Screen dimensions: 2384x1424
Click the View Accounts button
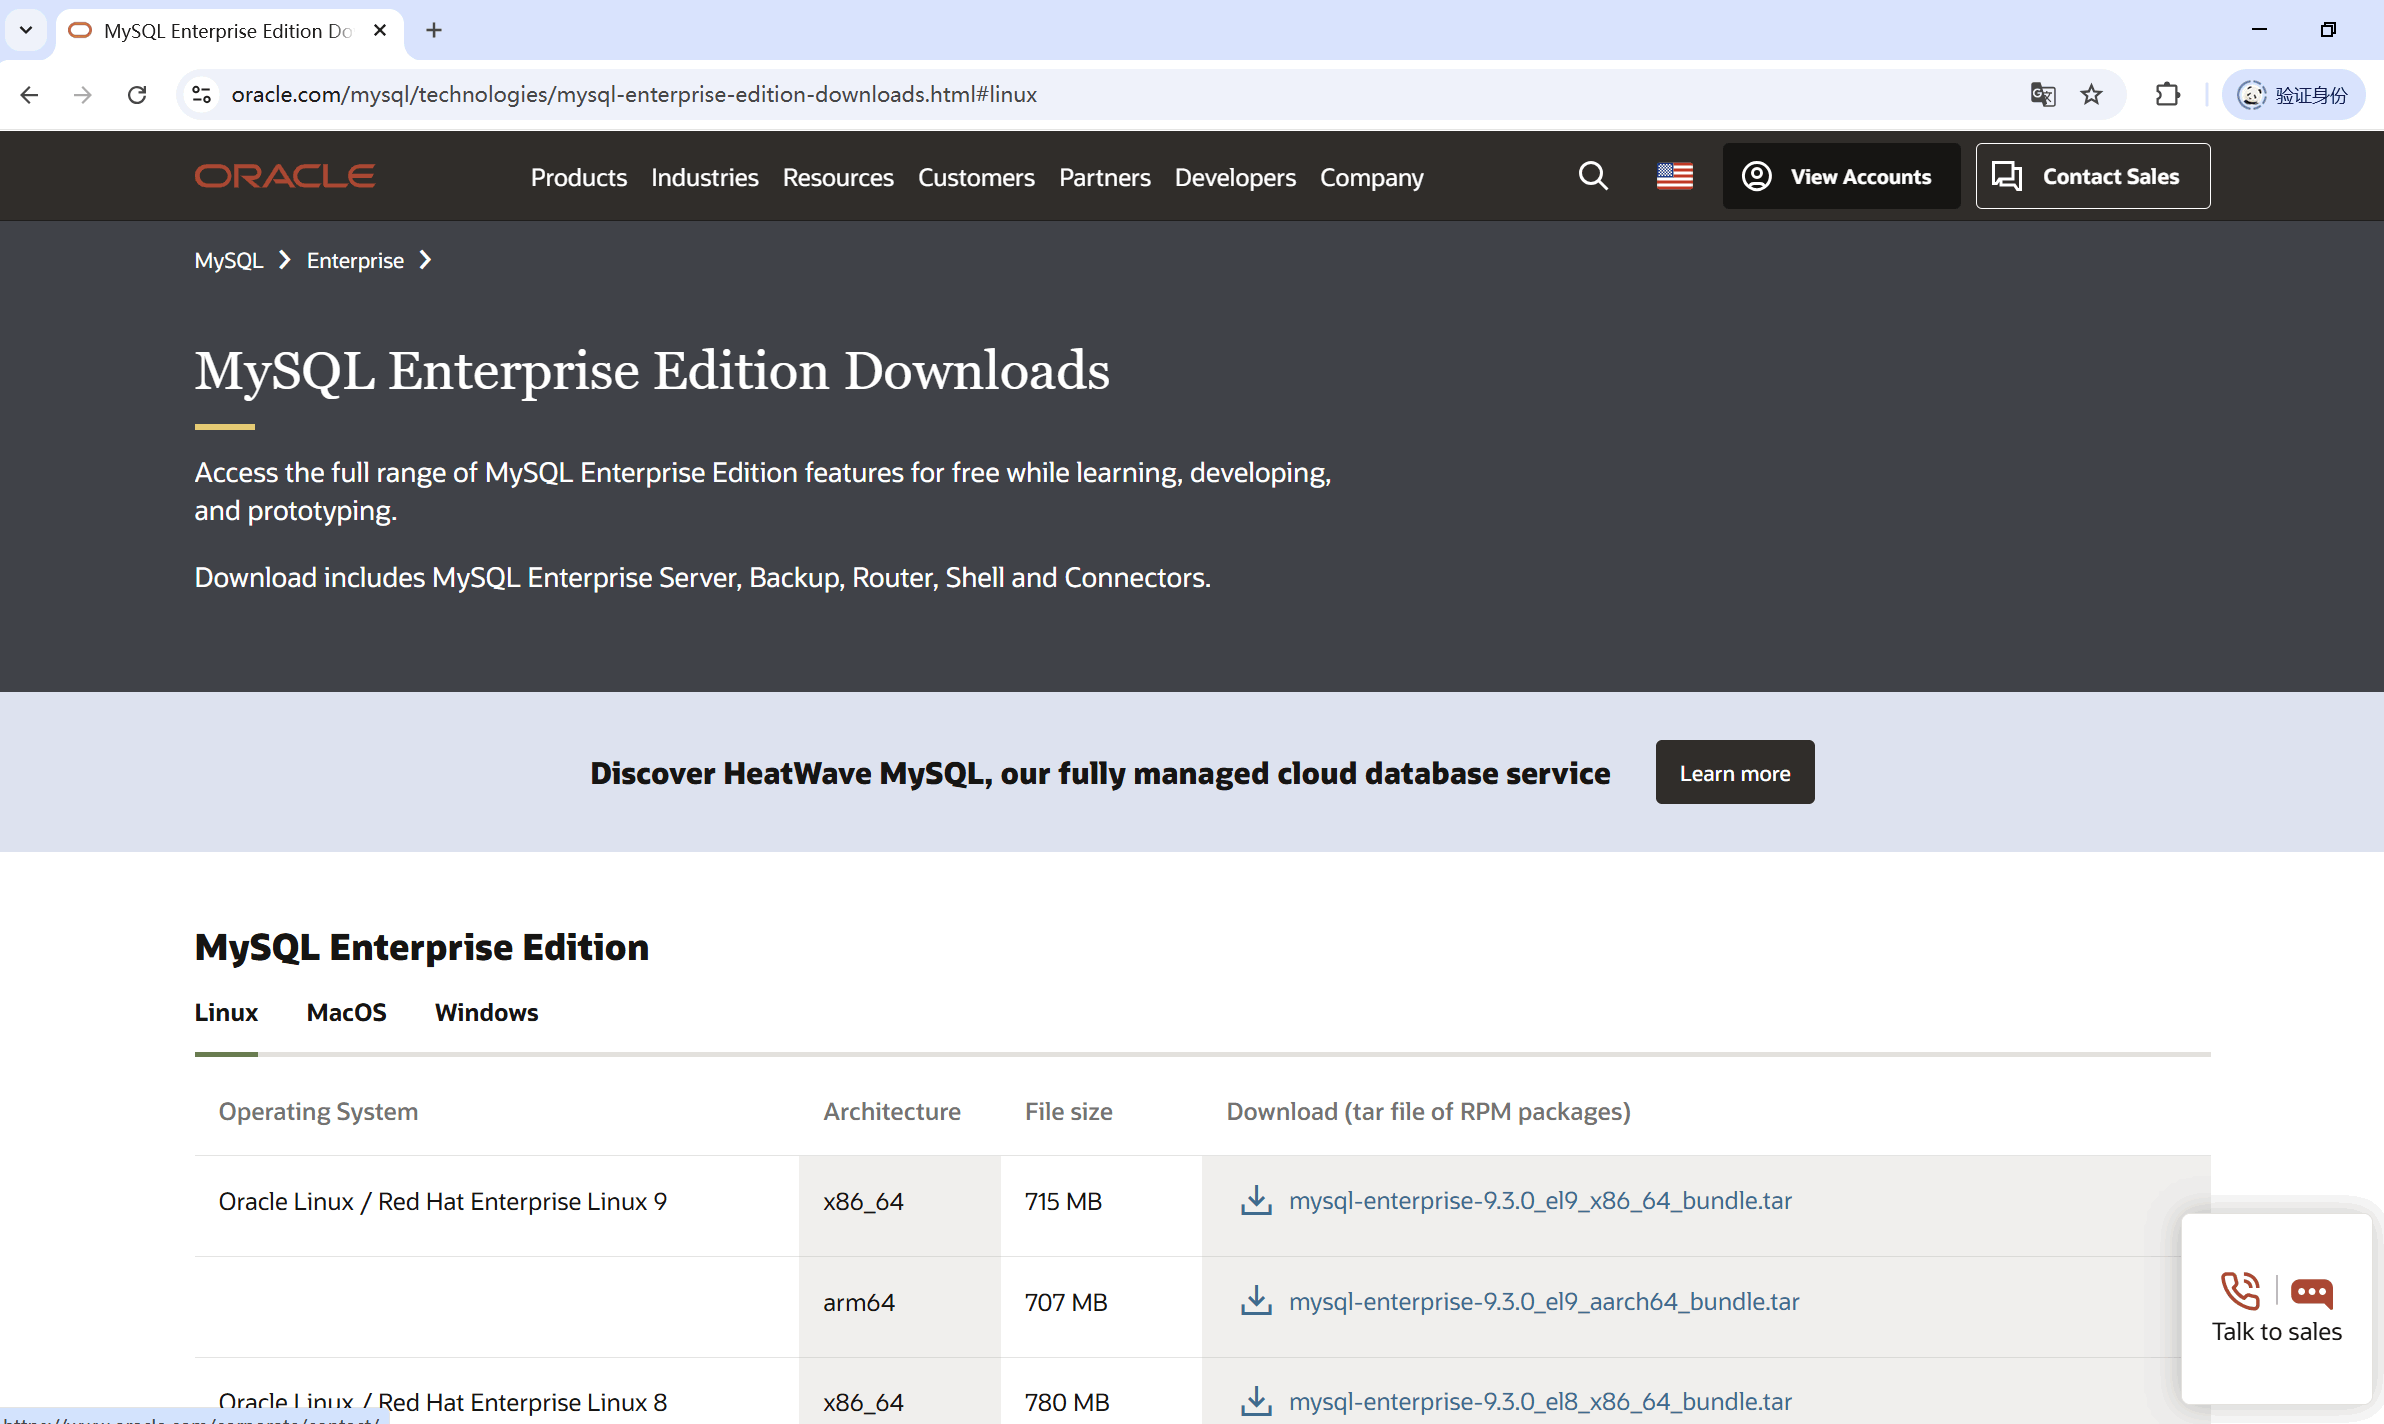click(x=1840, y=176)
